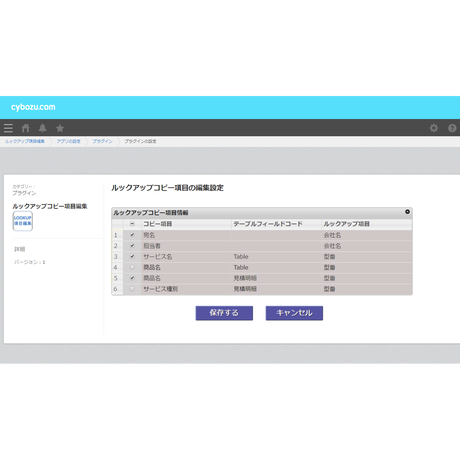
Task: Open the notifications bell icon
Action: click(43, 128)
